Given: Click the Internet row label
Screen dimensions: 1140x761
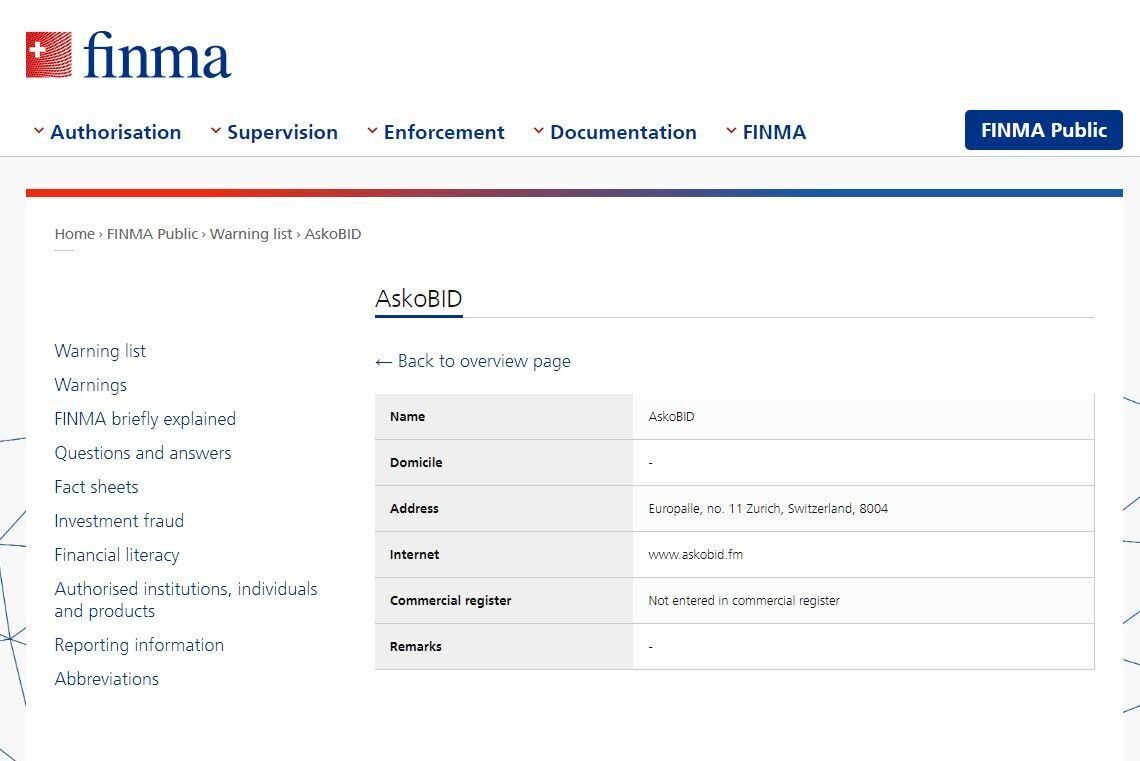Looking at the screenshot, I should 414,555.
